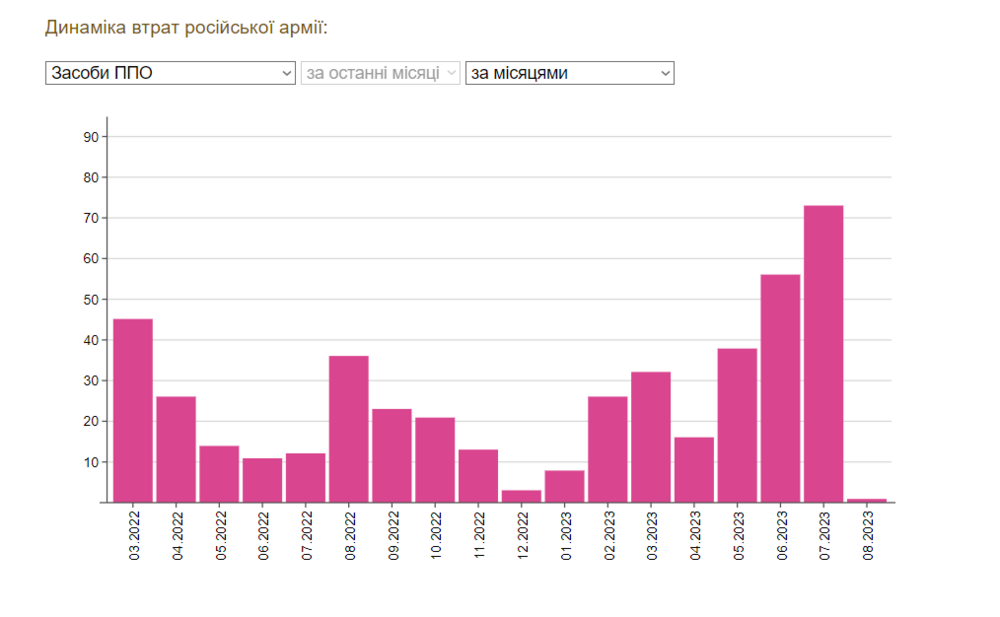This screenshot has width=1000, height=617.
Task: Click the Динаміка втрат російської армії heading
Action: [x=186, y=28]
